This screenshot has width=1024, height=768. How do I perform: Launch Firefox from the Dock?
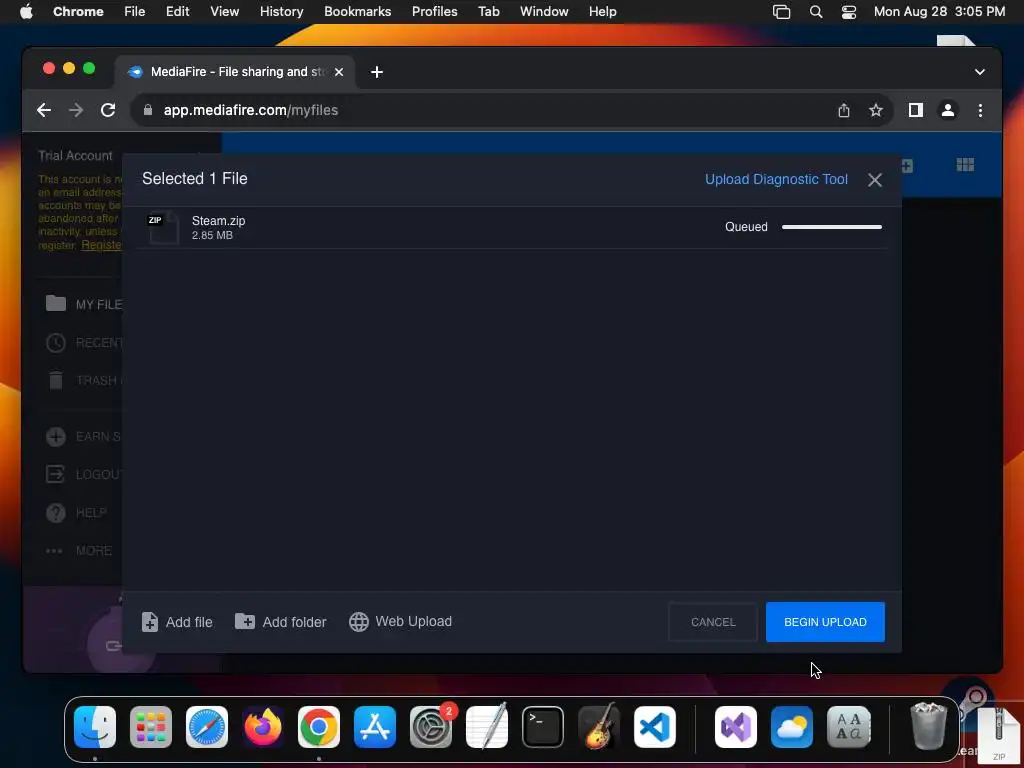pyautogui.click(x=263, y=727)
